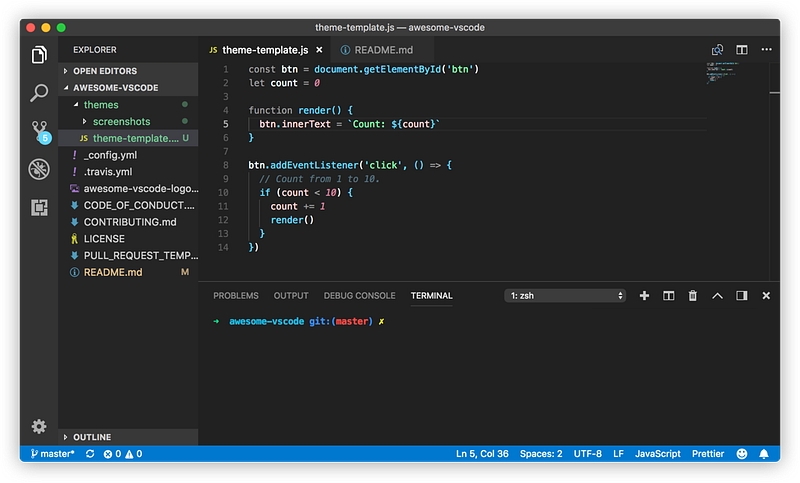Image resolution: width=800 pixels, height=483 pixels.
Task: Open the Extensions view in activity bar
Action: coord(39,207)
